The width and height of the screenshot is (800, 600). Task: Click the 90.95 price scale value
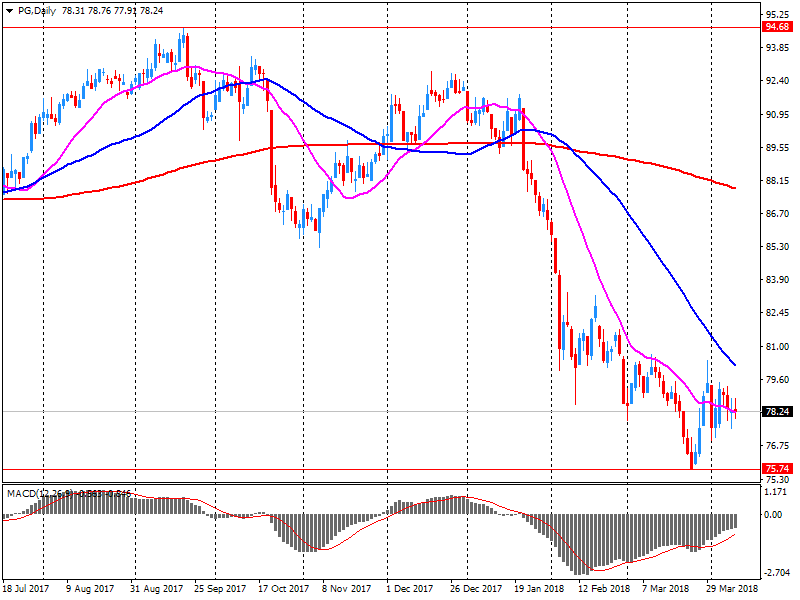778,114
